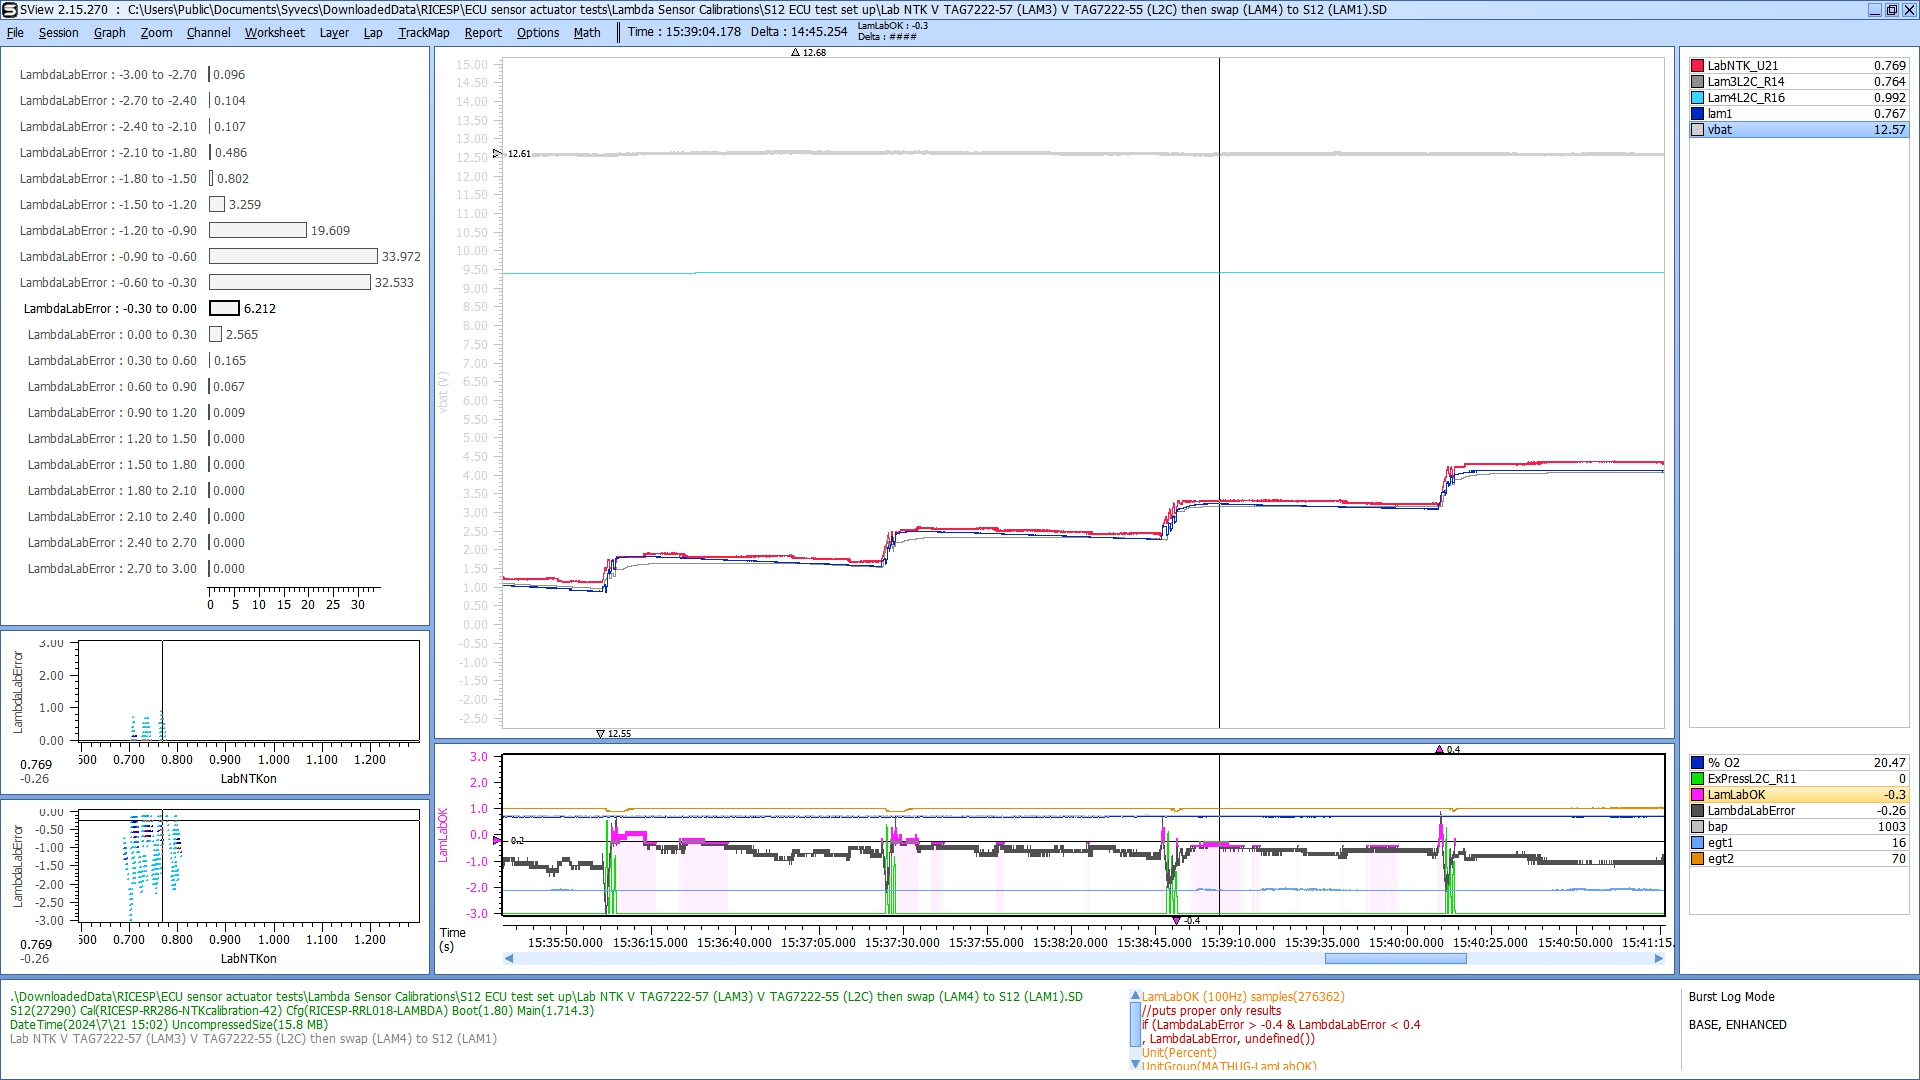Screen dimensions: 1920x1080
Task: Select the LambdaLabError -0.30 to 0.00 histogram bar
Action: 224,309
